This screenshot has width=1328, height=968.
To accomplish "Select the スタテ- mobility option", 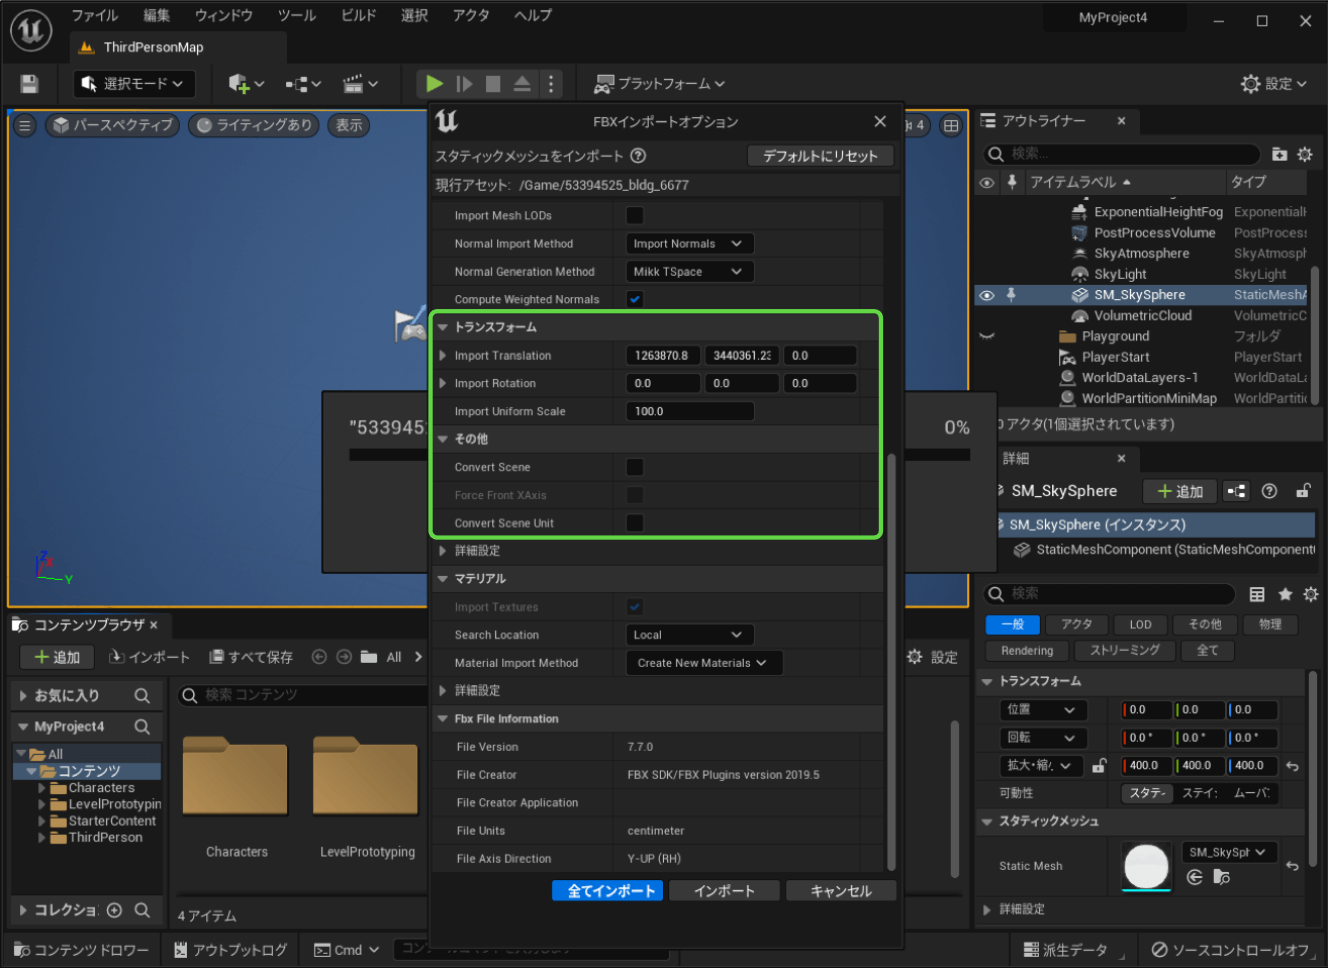I will click(x=1147, y=793).
